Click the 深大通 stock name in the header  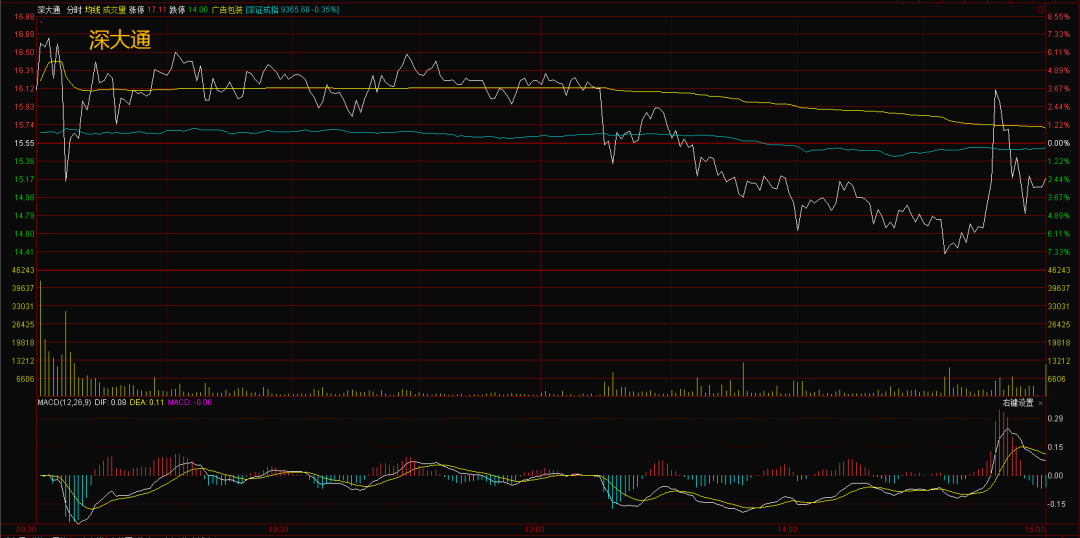(x=49, y=10)
